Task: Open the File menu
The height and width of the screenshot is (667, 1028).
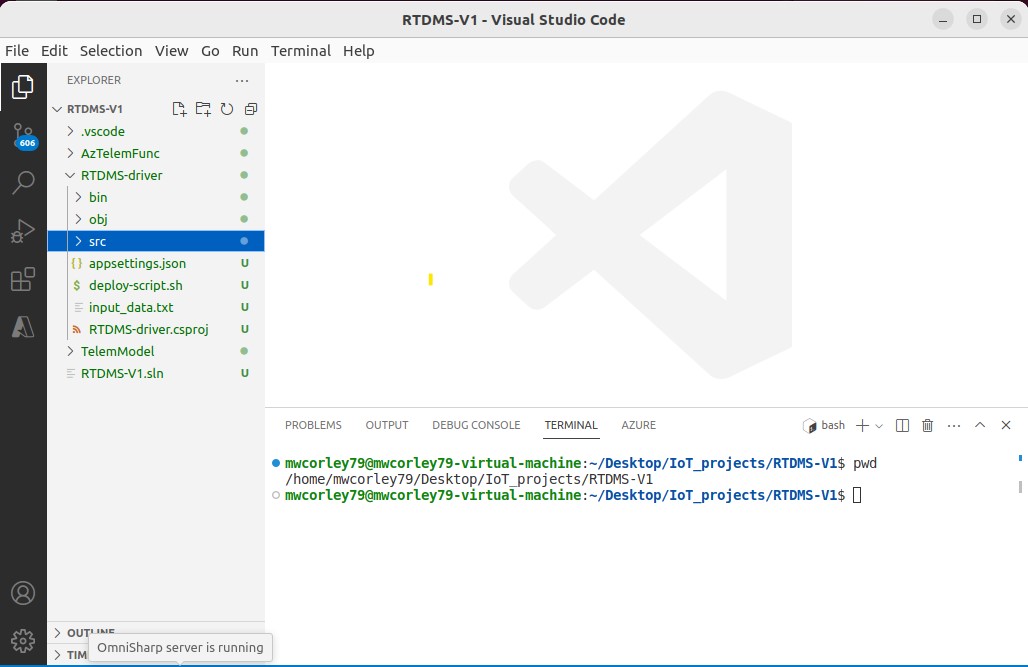Action: tap(17, 51)
